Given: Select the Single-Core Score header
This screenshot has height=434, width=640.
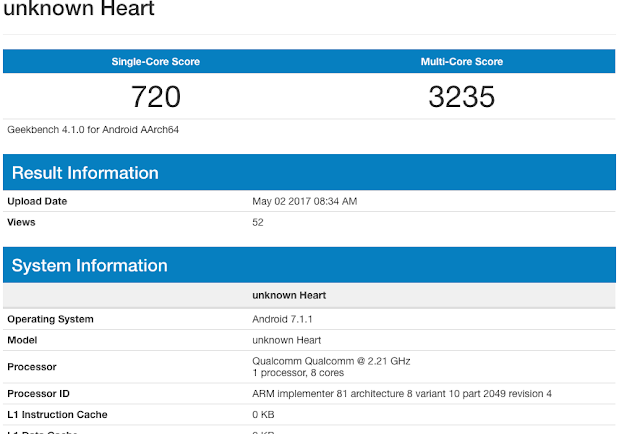Looking at the screenshot, I should pyautogui.click(x=156, y=62).
